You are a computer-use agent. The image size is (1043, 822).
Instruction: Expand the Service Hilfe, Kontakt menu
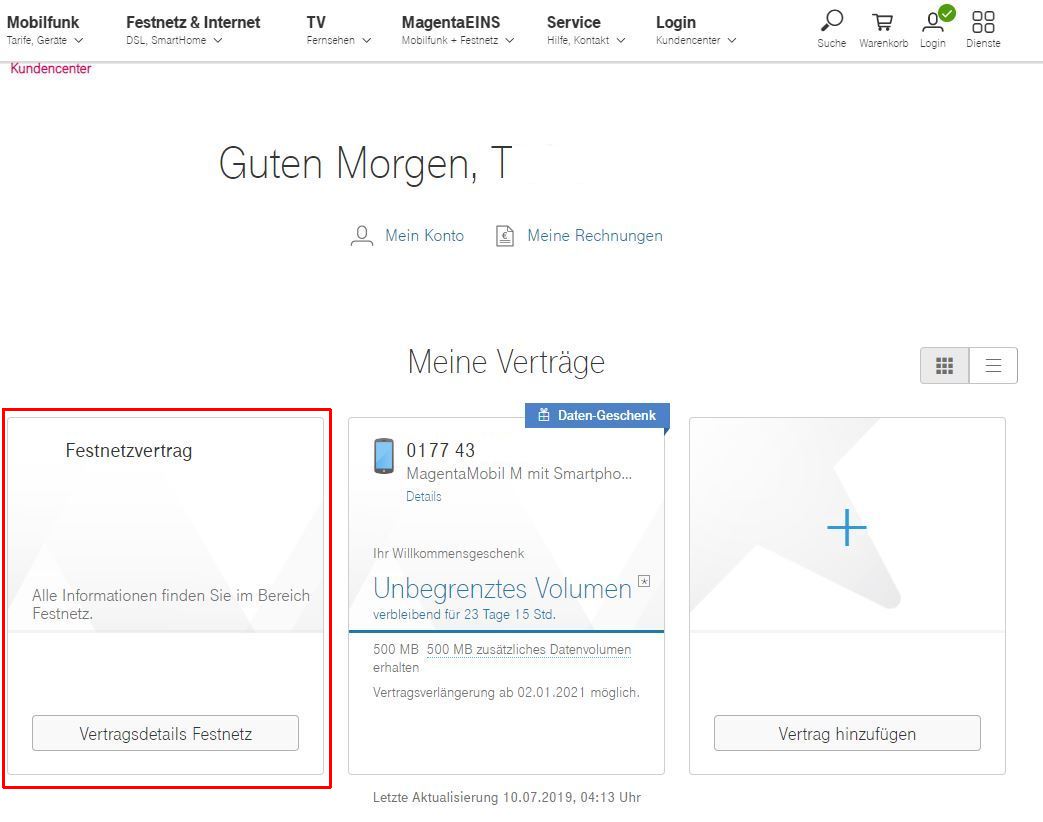pyautogui.click(x=586, y=30)
